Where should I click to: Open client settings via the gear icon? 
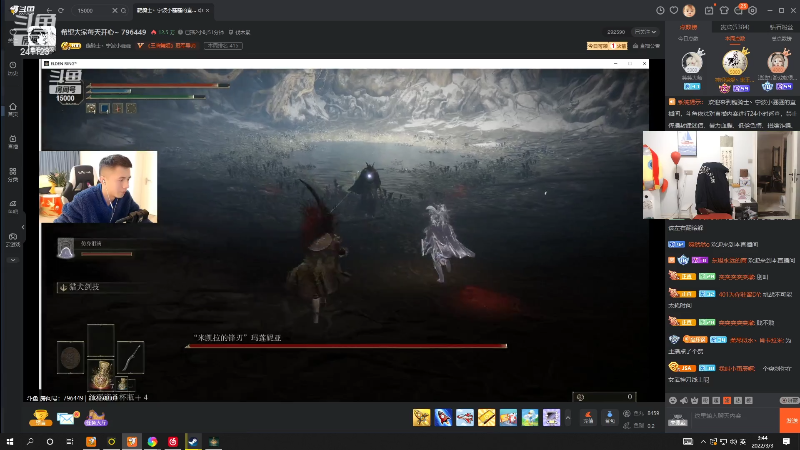click(753, 10)
